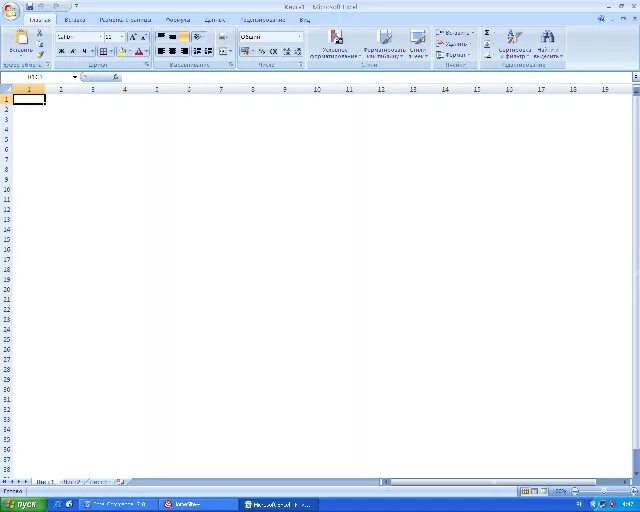Open the round Office button menu
The height and width of the screenshot is (512, 640).
click(11, 11)
